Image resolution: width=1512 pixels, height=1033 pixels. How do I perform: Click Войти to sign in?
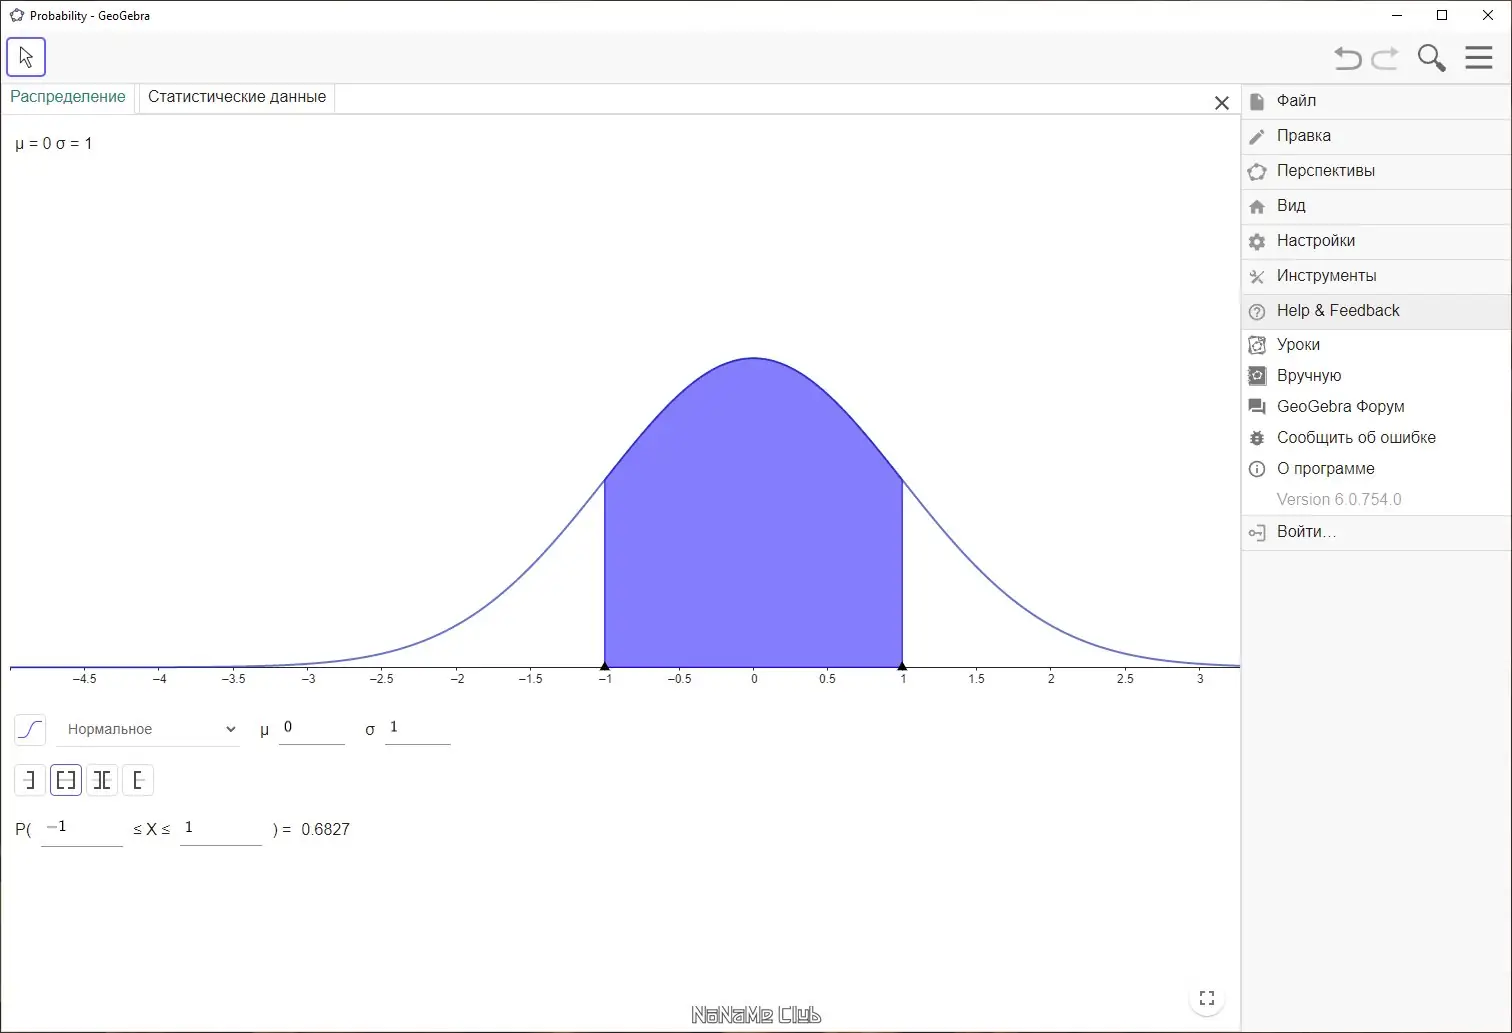tap(1376, 532)
